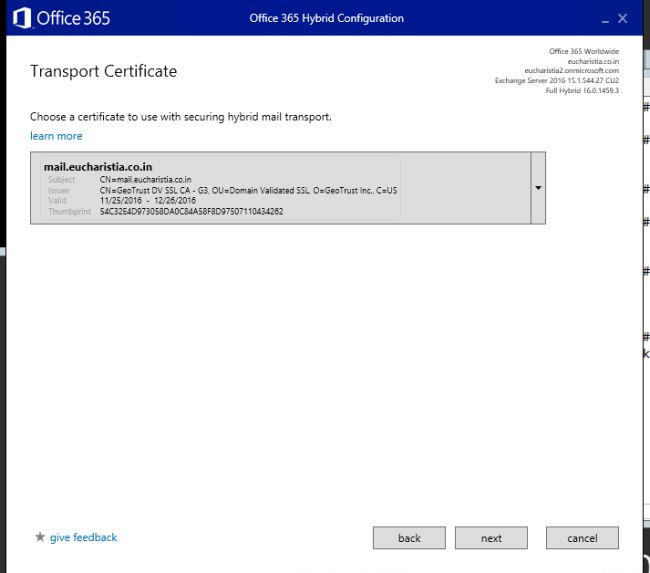650x573 pixels.
Task: Click the eucharistia.co.in domain text at top right
Action: coord(593,61)
